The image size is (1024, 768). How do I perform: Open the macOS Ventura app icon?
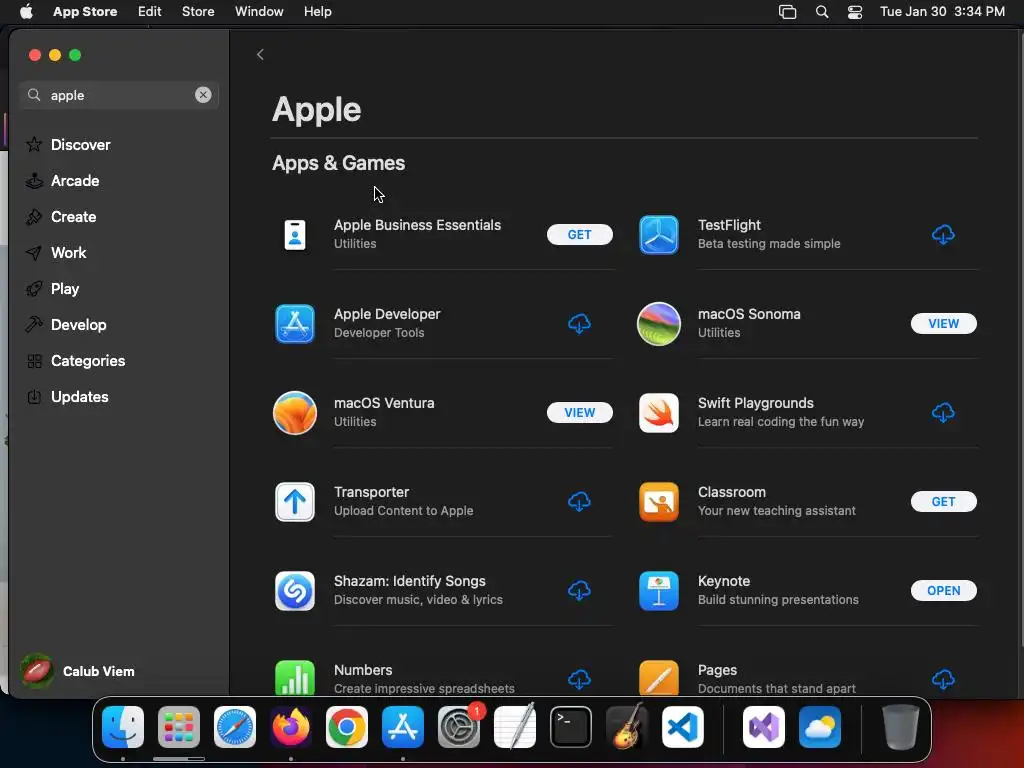pyautogui.click(x=295, y=413)
